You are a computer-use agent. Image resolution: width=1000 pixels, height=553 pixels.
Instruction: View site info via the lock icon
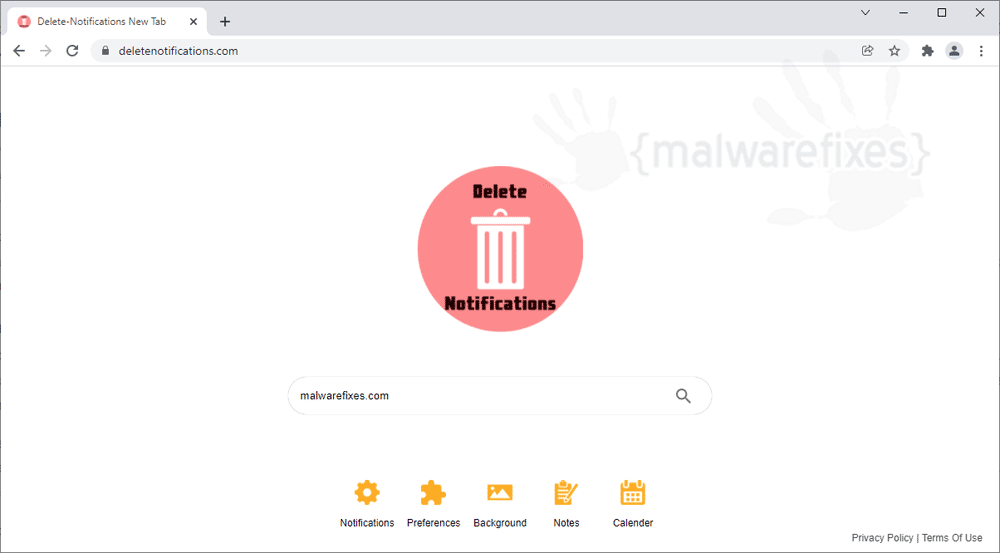click(105, 51)
